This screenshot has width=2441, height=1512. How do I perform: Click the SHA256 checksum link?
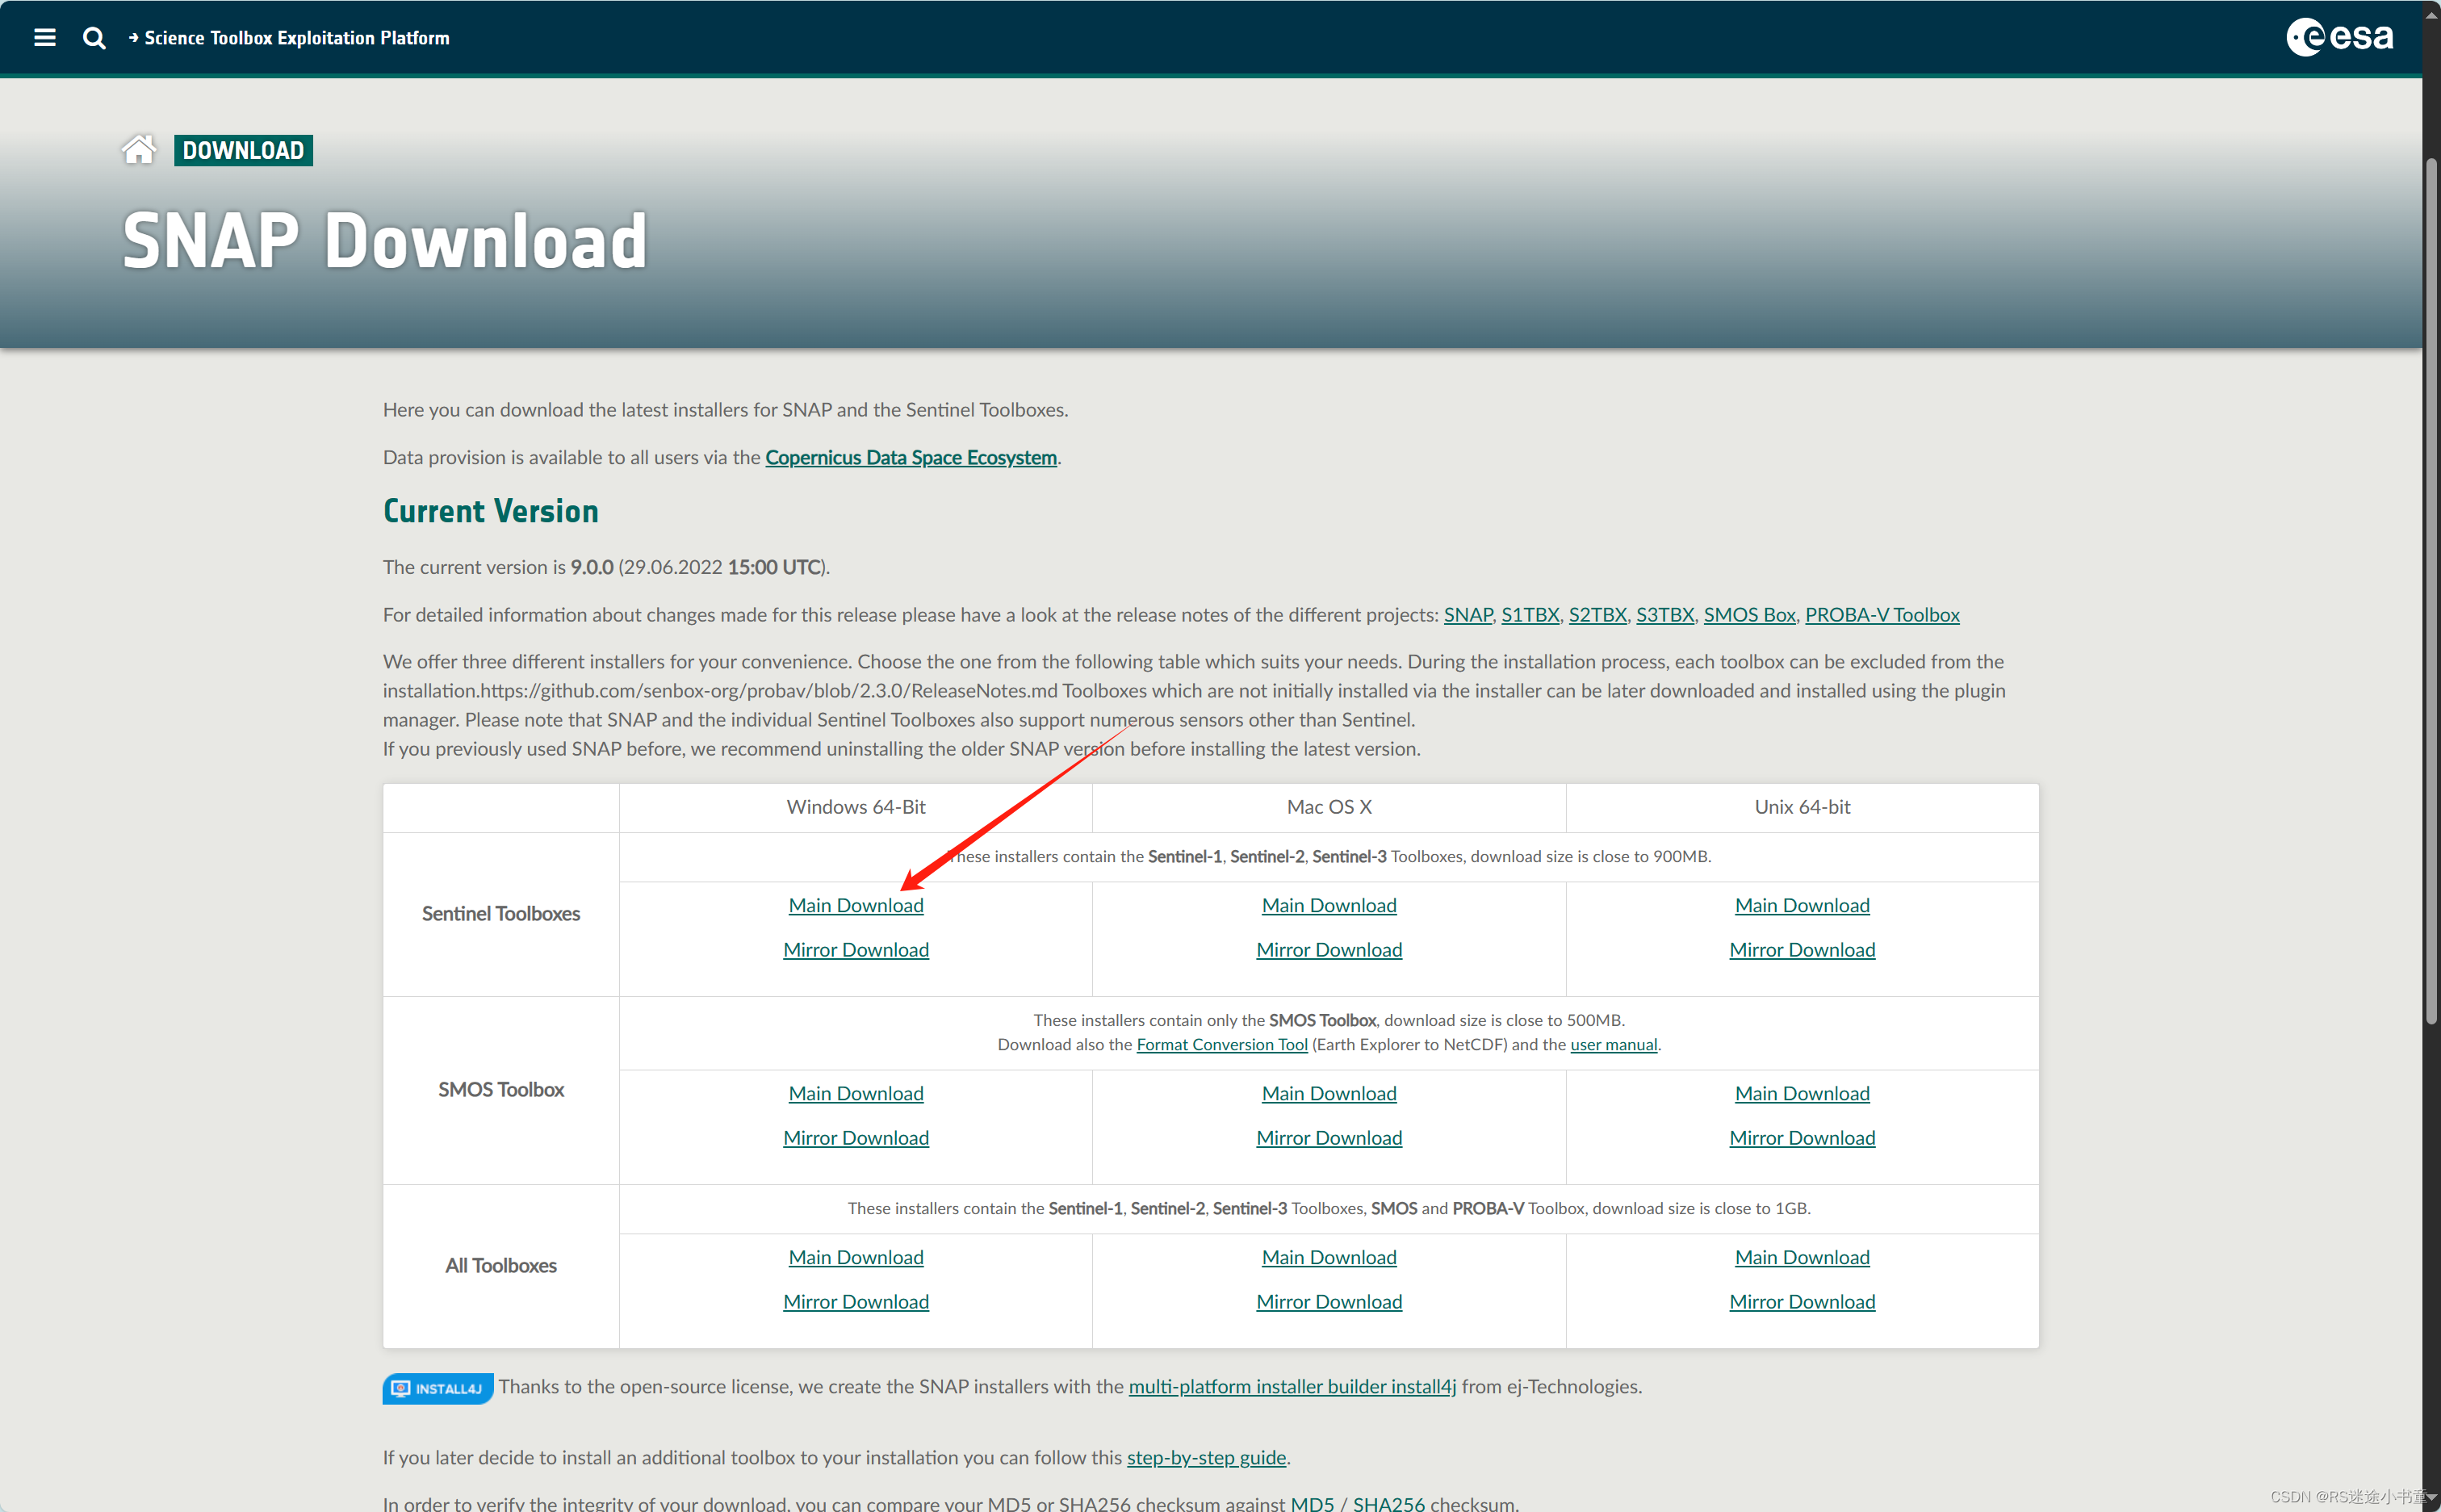tap(1388, 1502)
